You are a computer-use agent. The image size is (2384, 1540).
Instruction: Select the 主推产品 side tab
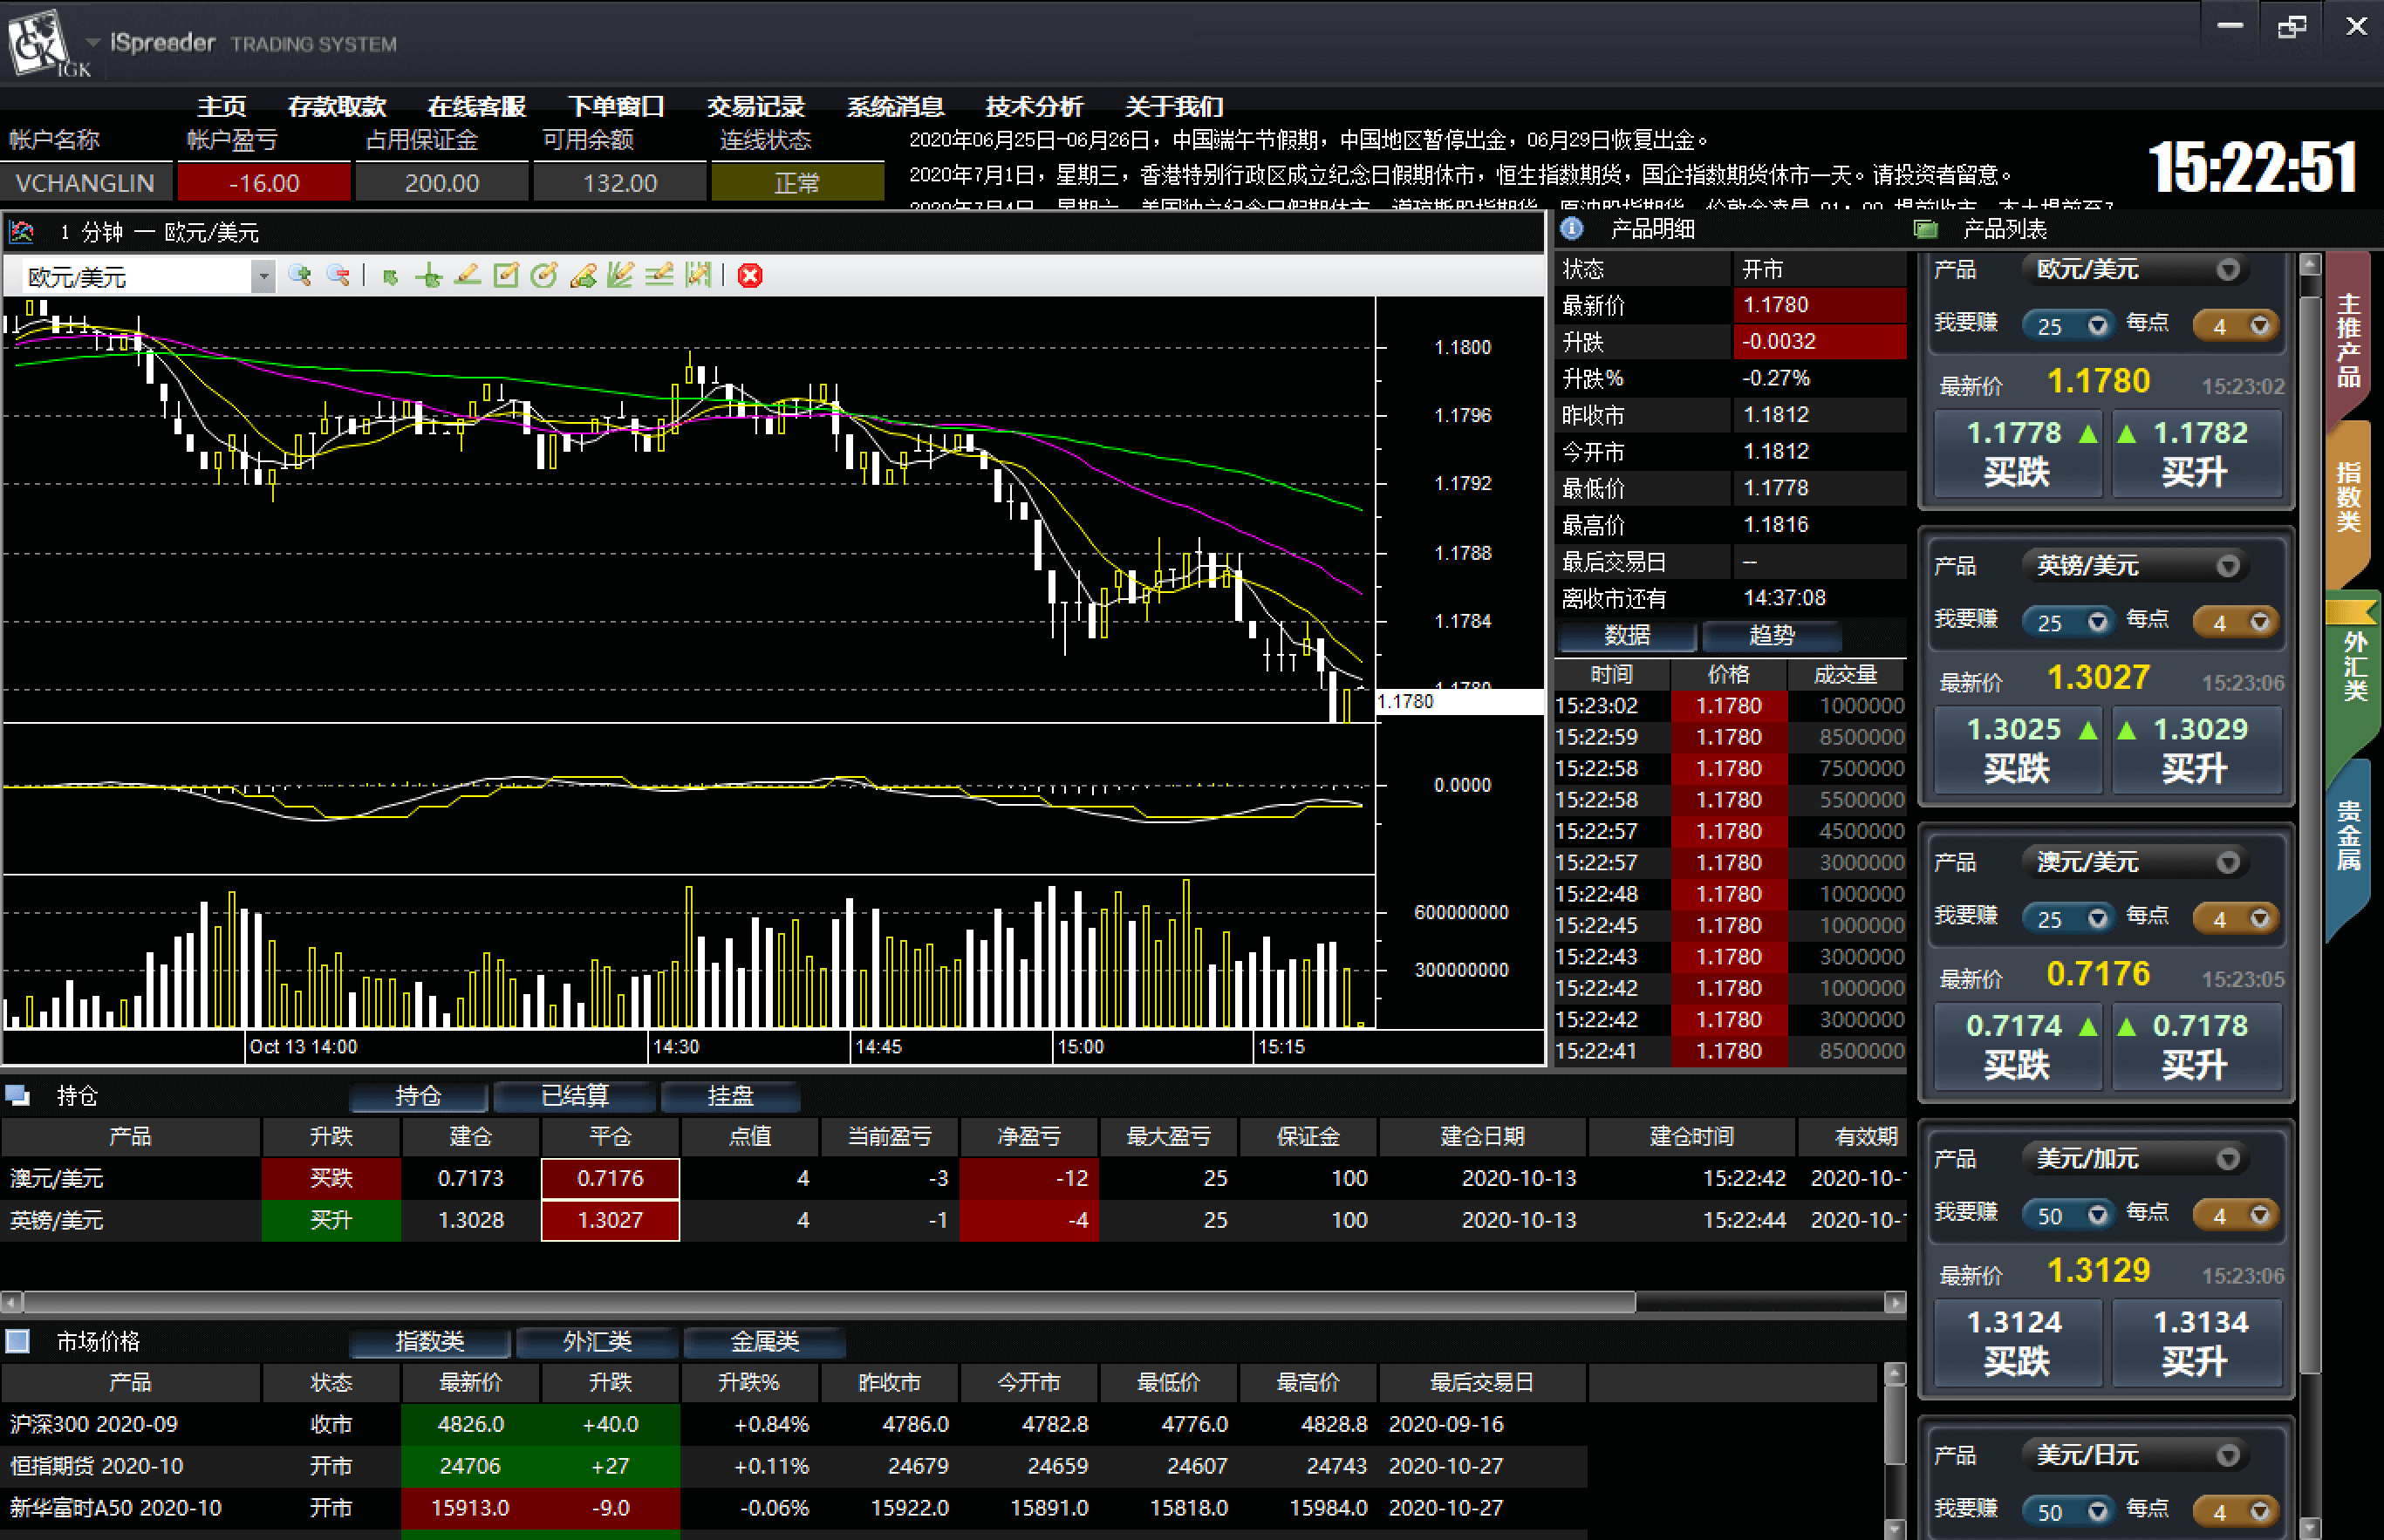click(2348, 340)
